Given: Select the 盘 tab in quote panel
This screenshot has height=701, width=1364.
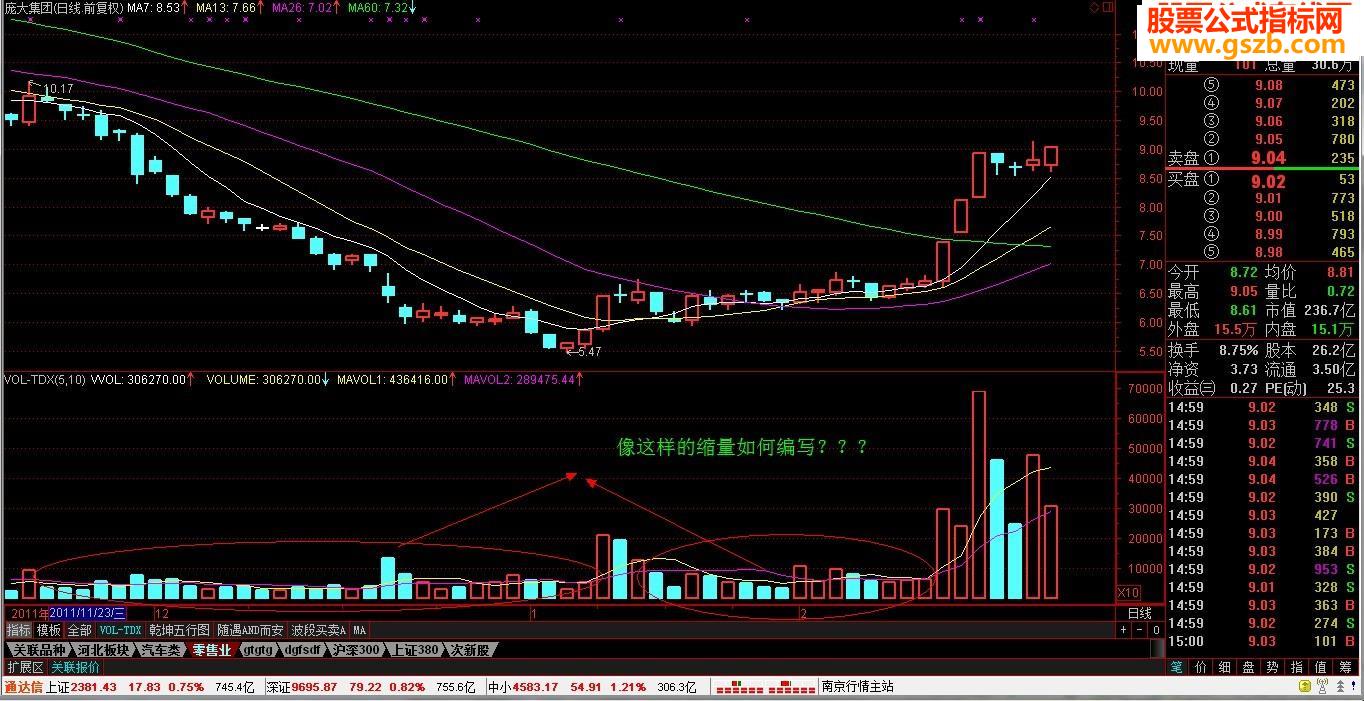Looking at the screenshot, I should (x=1248, y=667).
